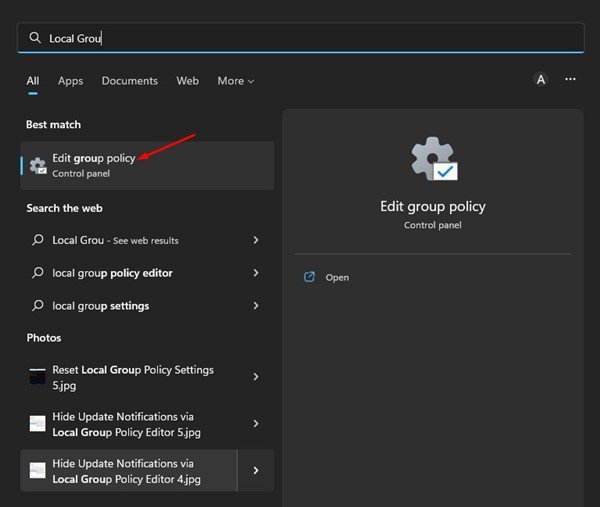The image size is (600, 507).
Task: Switch to the Apps tab
Action: [x=70, y=81]
